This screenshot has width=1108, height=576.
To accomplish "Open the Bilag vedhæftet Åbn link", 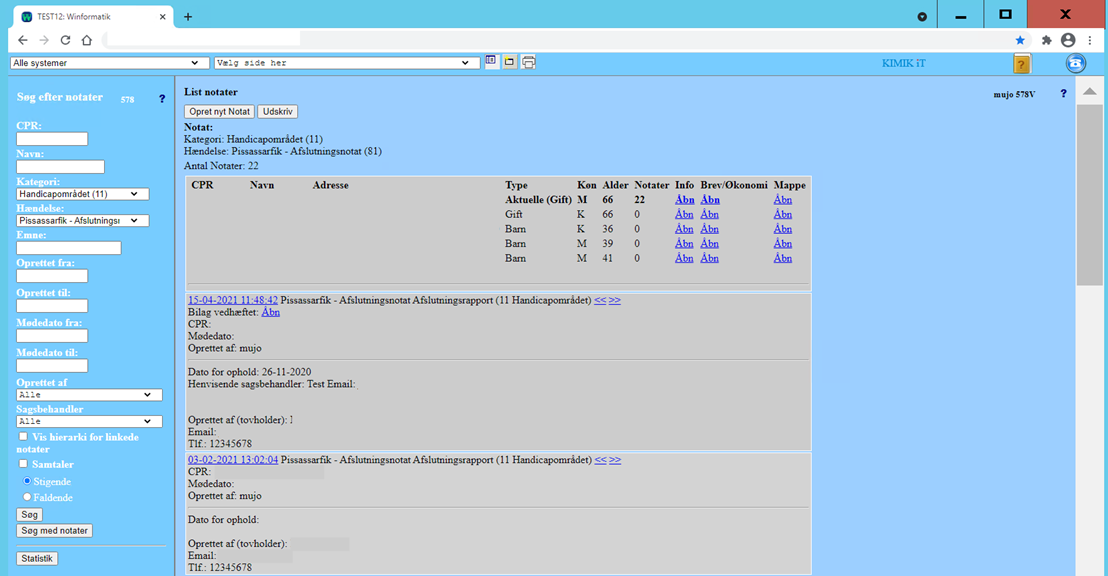I will pos(271,312).
